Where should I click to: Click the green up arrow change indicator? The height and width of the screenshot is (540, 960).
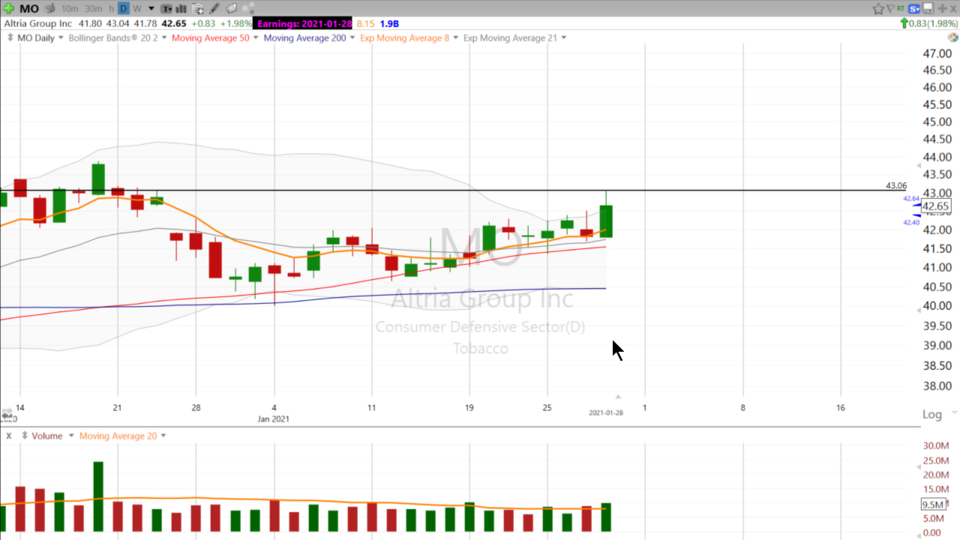pos(904,23)
